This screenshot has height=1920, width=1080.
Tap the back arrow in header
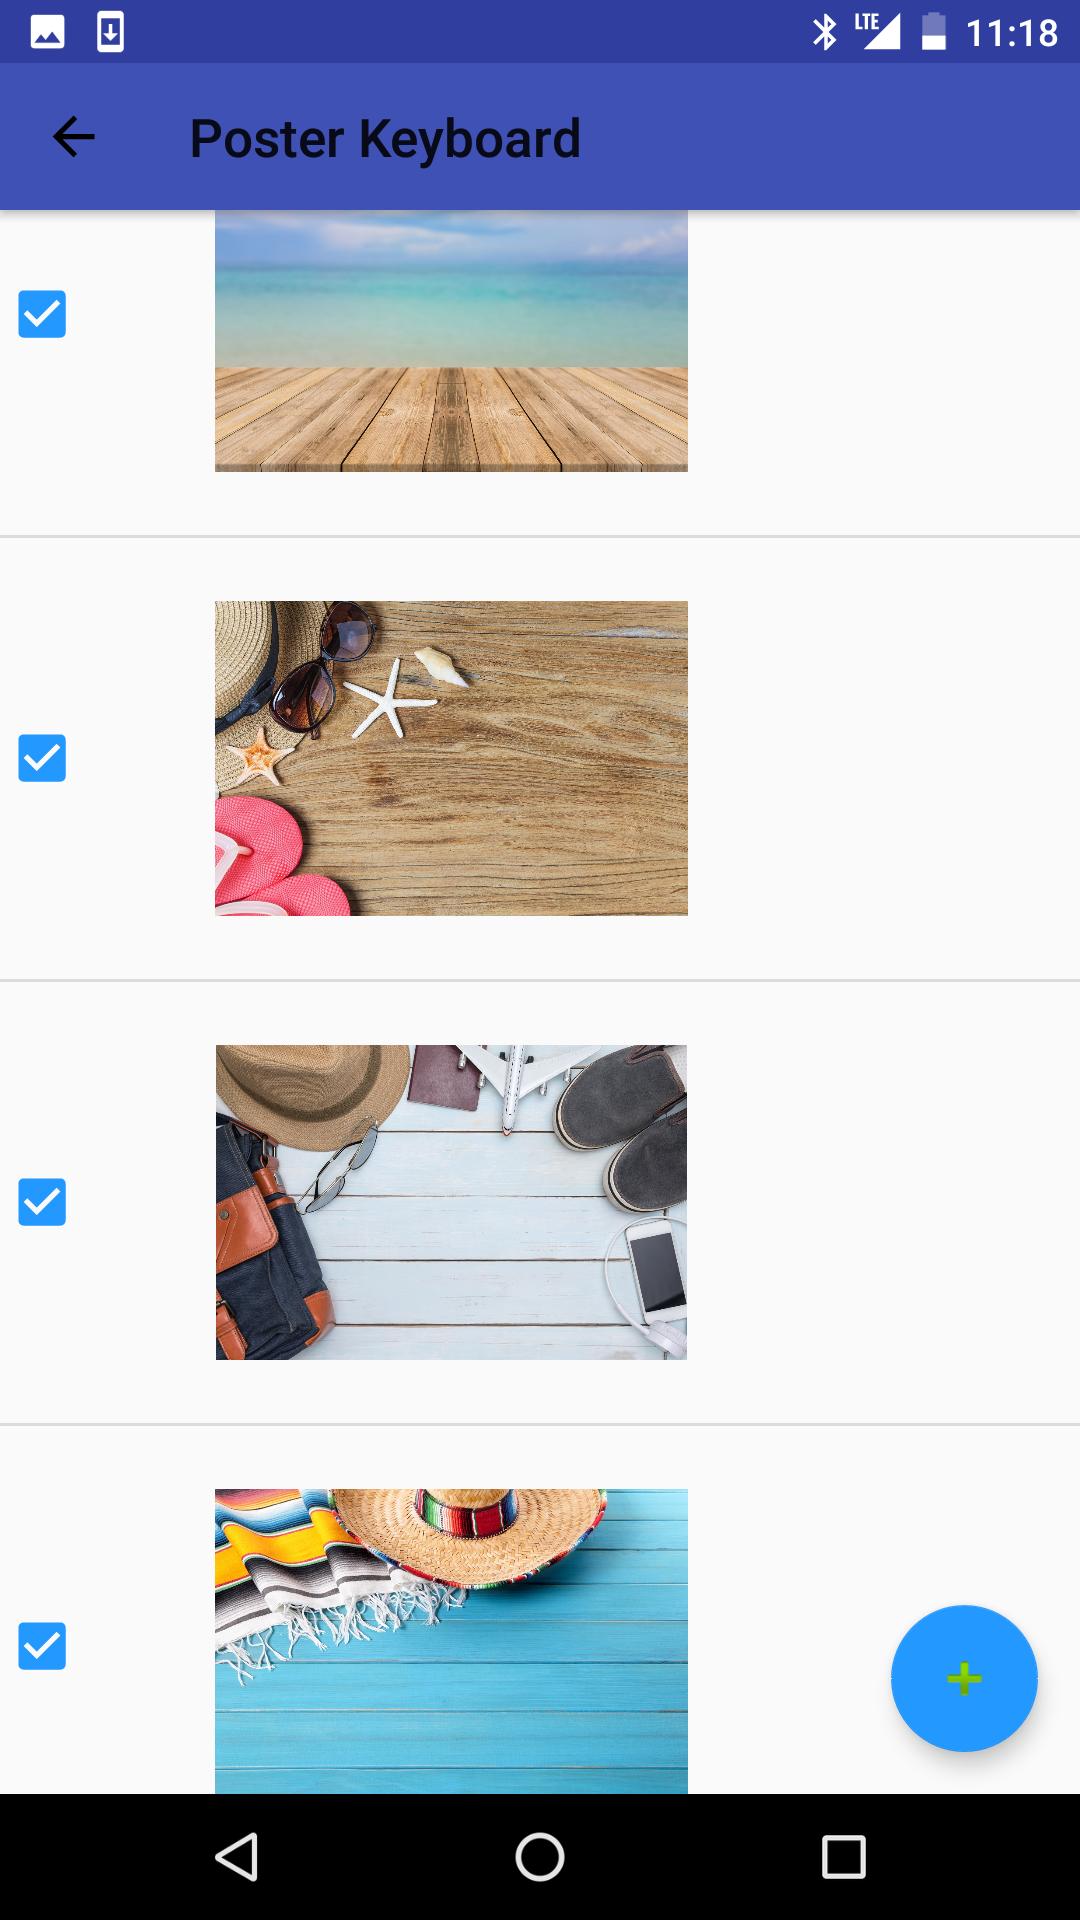(x=73, y=137)
